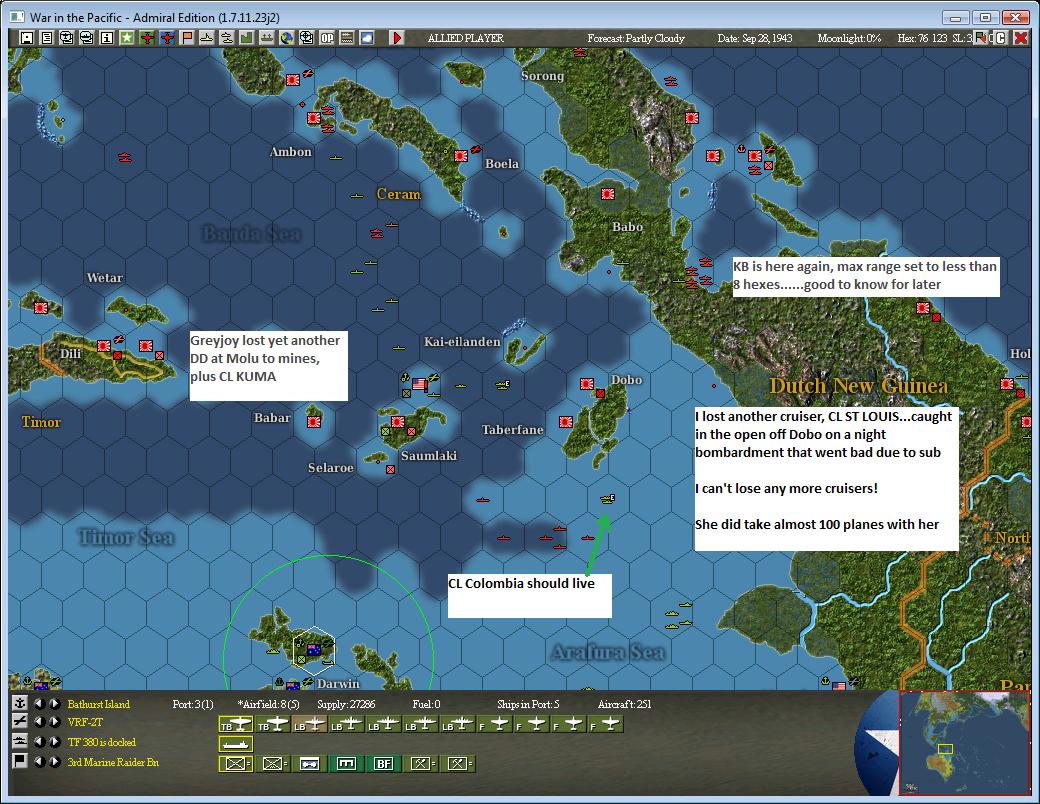Click the Japanese base flag at Dobo

point(586,383)
